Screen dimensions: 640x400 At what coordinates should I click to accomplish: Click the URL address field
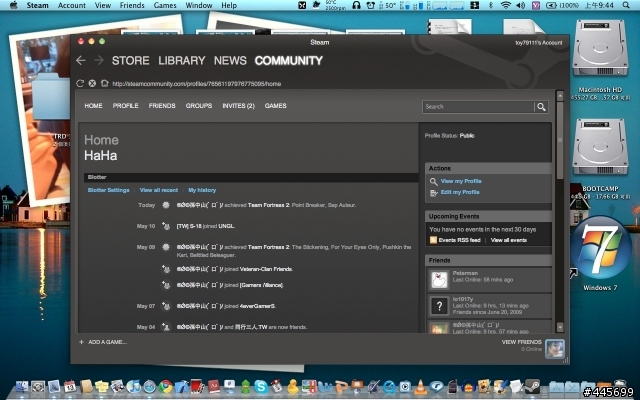[197, 84]
